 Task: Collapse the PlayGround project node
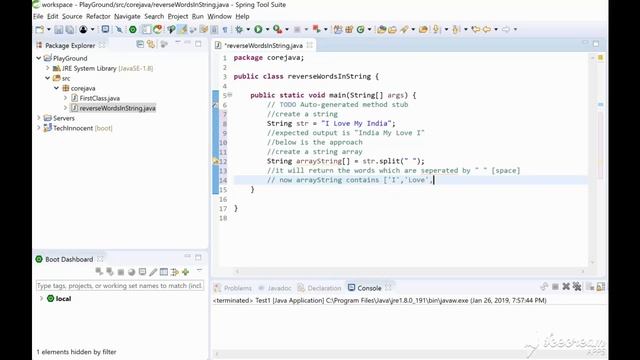click(39, 58)
